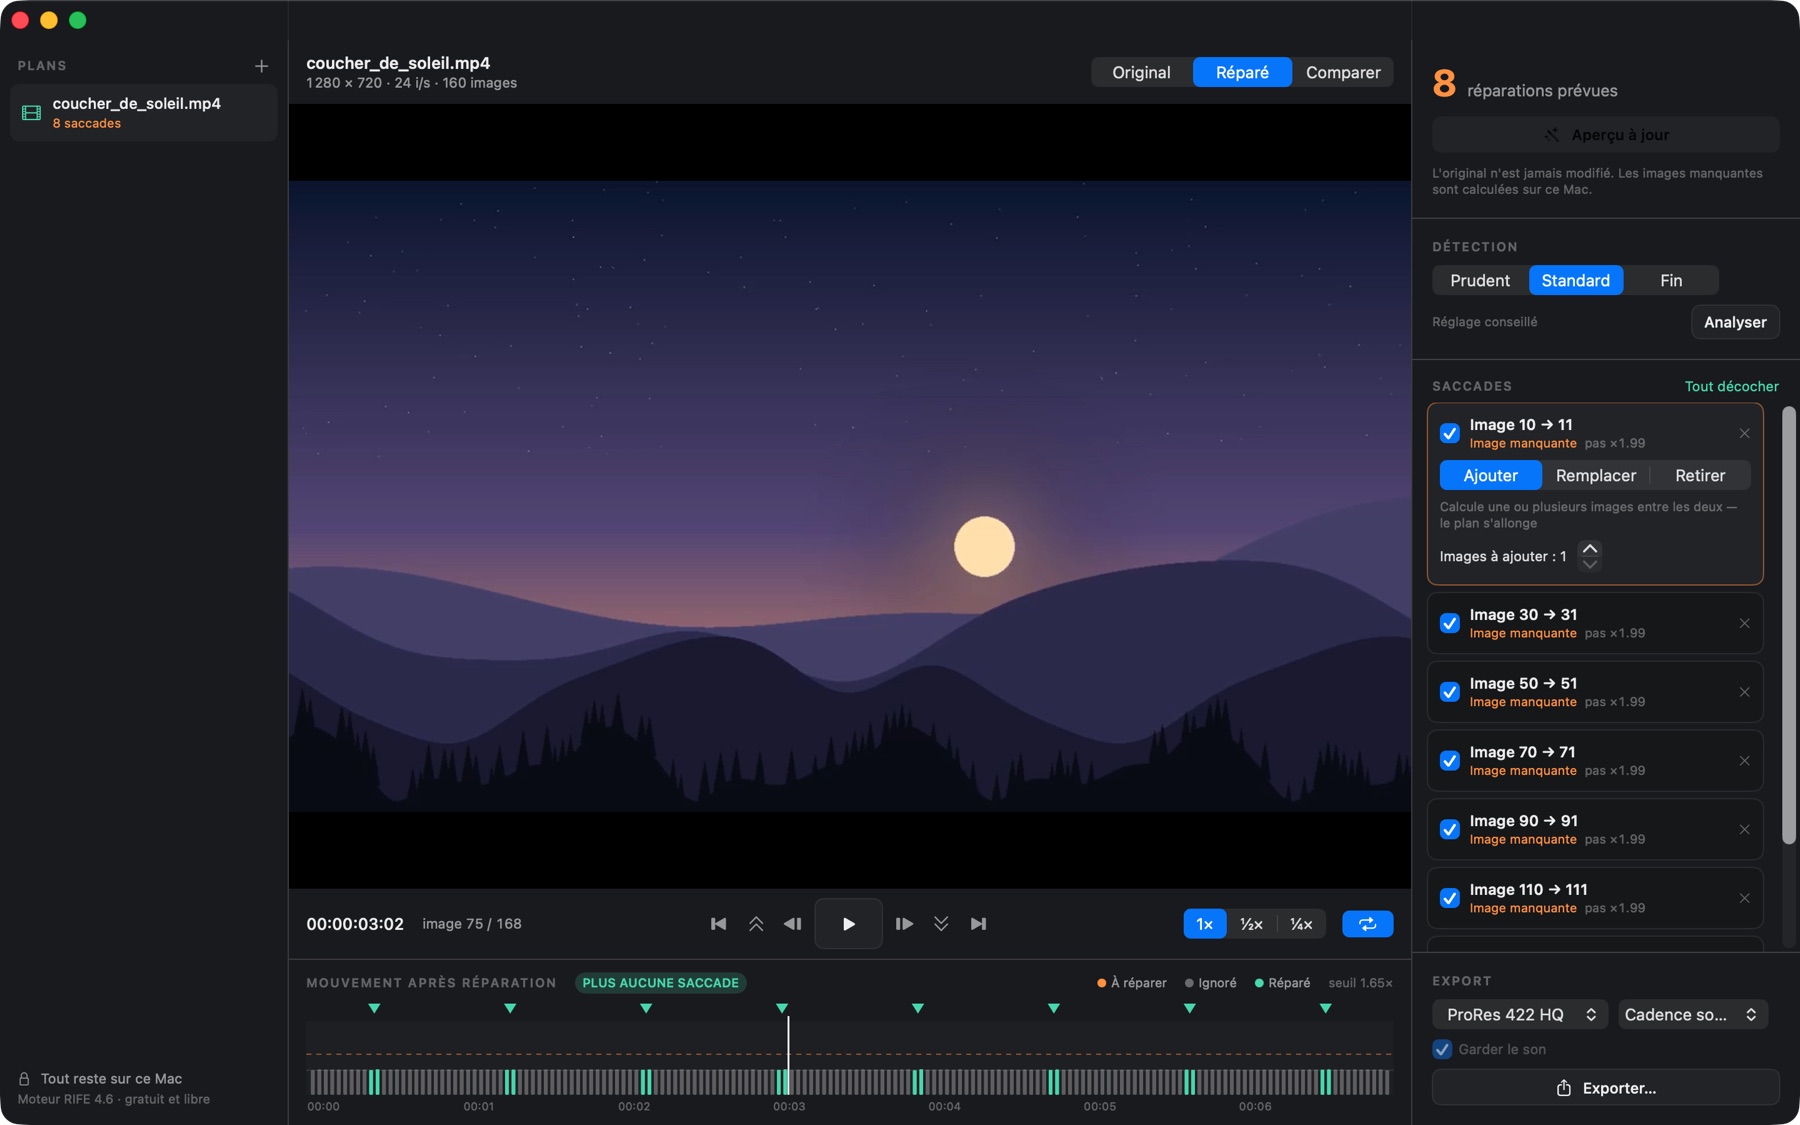Viewport: 1800px width, 1125px height.
Task: Uncheck the Image 90 → 91 repair
Action: click(1449, 829)
